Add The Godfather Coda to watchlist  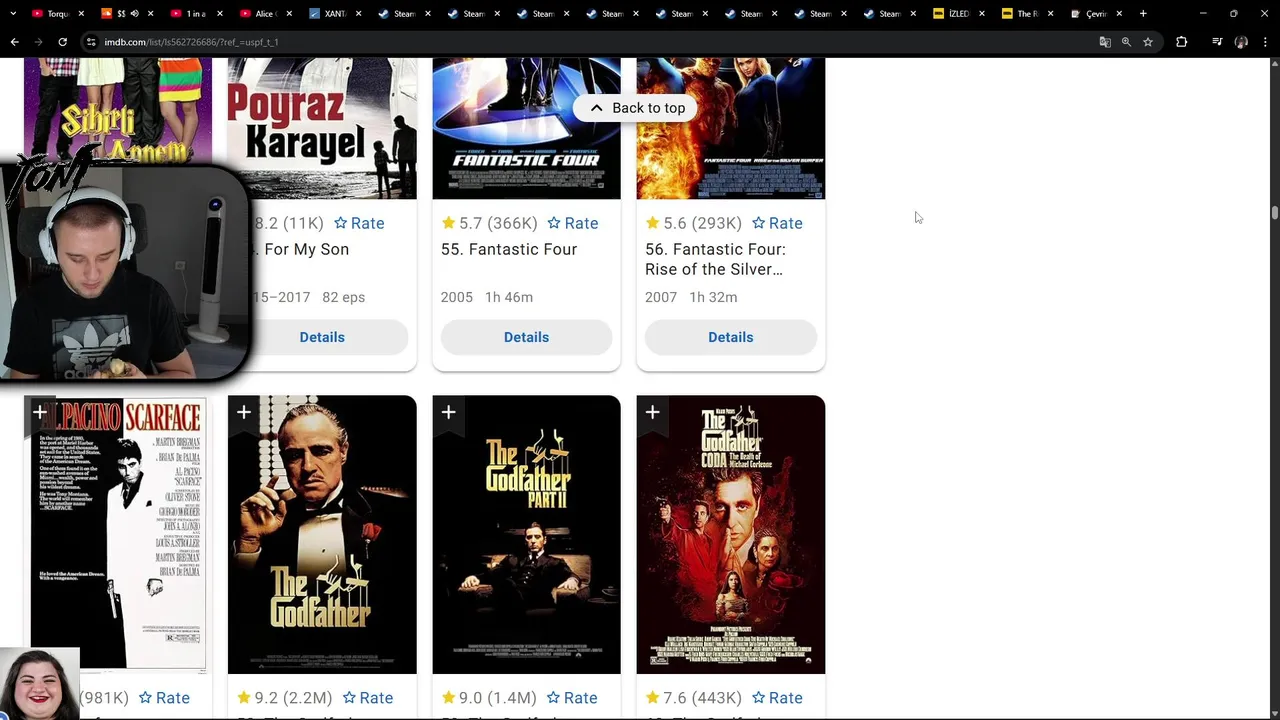(x=652, y=412)
